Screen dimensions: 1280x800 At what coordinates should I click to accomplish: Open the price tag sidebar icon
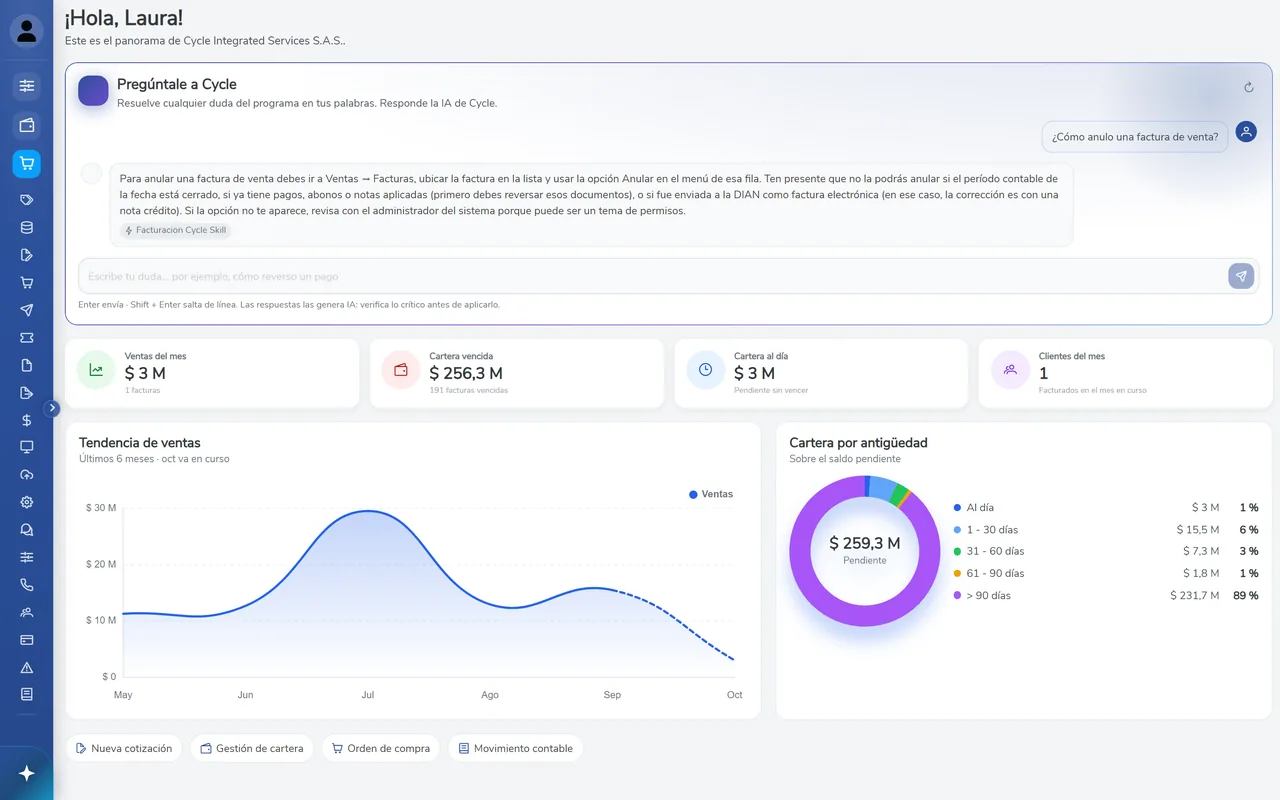click(x=27, y=200)
